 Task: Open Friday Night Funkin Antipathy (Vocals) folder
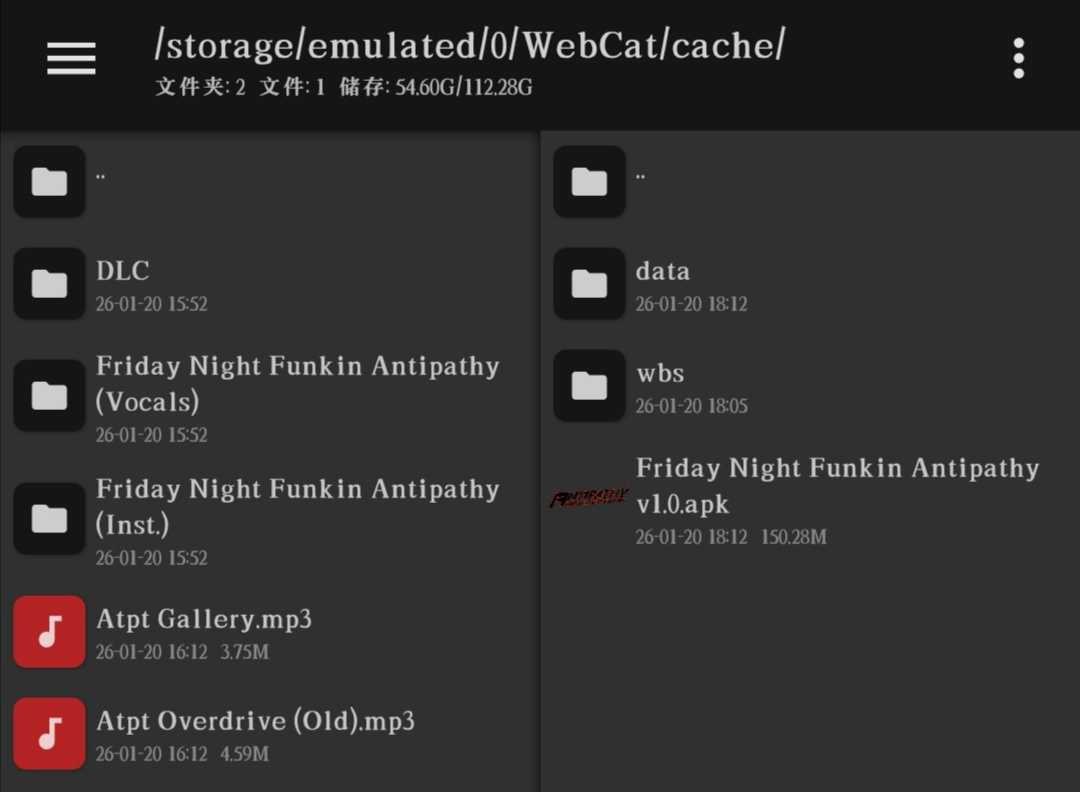point(297,383)
